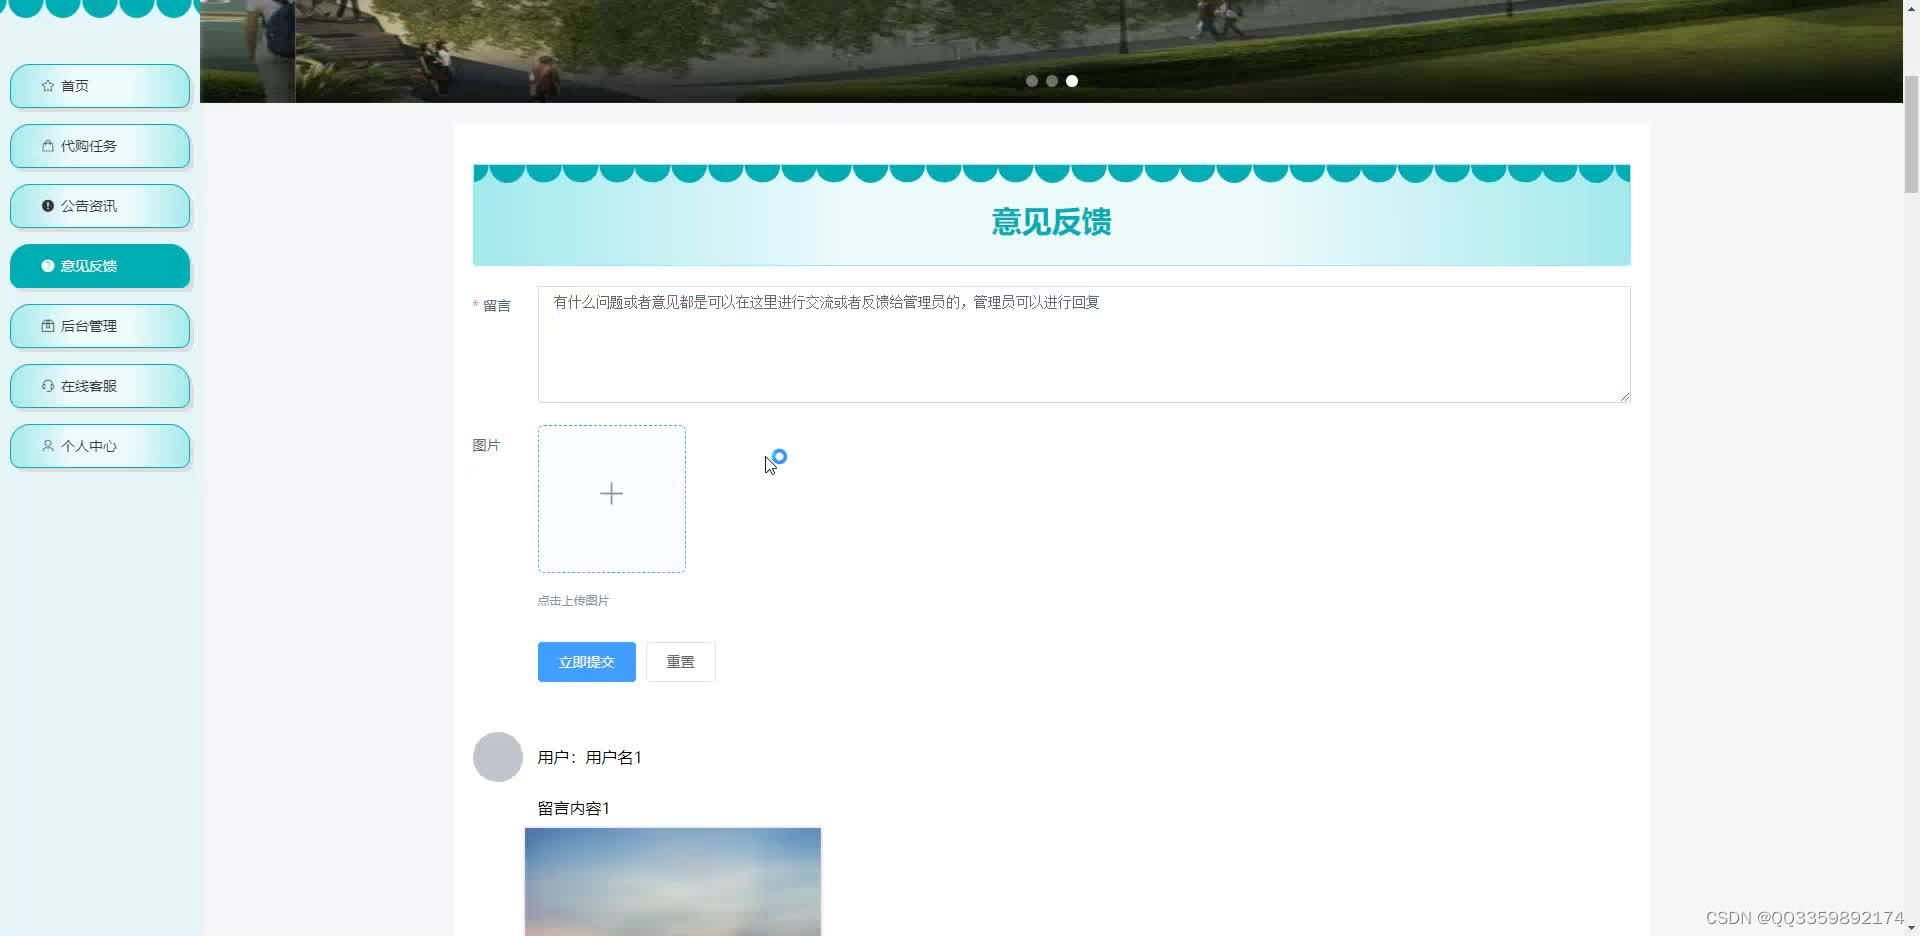The width and height of the screenshot is (1920, 936).
Task: Click the plus icon to upload image
Action: point(611,494)
